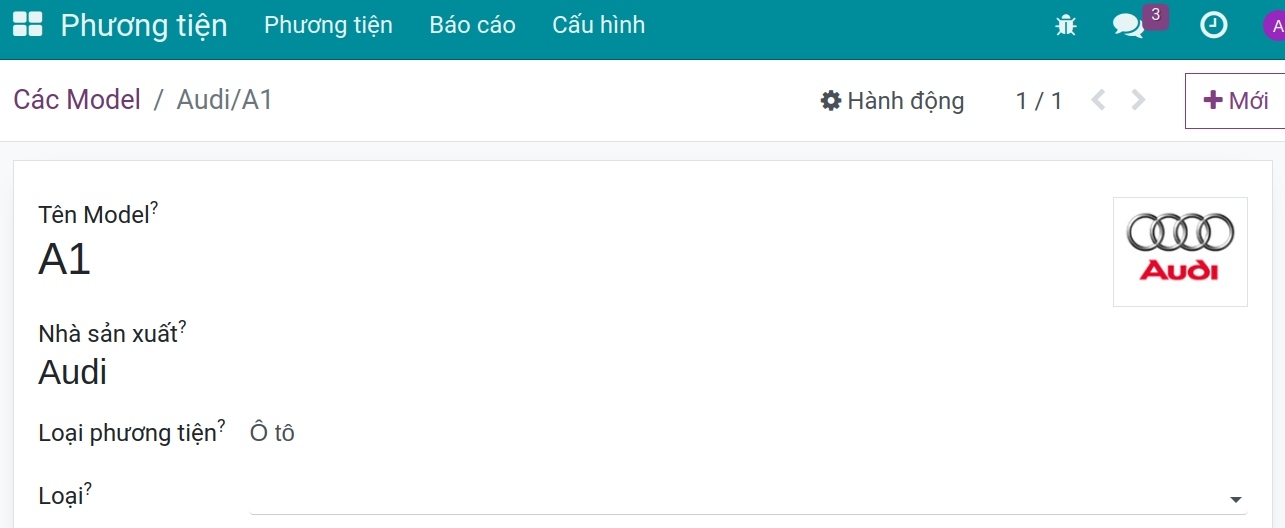Open the activities clock icon
The width and height of the screenshot is (1285, 528).
click(1213, 26)
